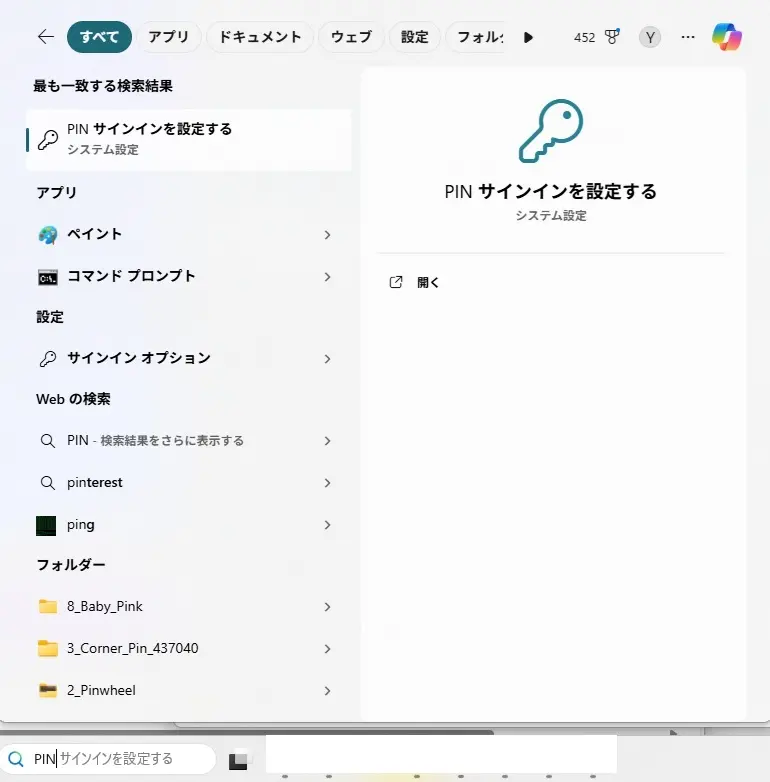Click the ペイント palette icon

pyautogui.click(x=48, y=235)
